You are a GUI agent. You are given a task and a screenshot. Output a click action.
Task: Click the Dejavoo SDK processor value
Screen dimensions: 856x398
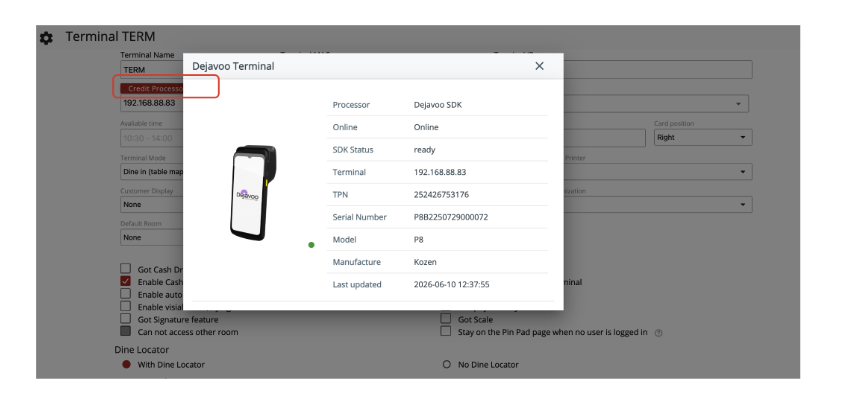tap(438, 105)
